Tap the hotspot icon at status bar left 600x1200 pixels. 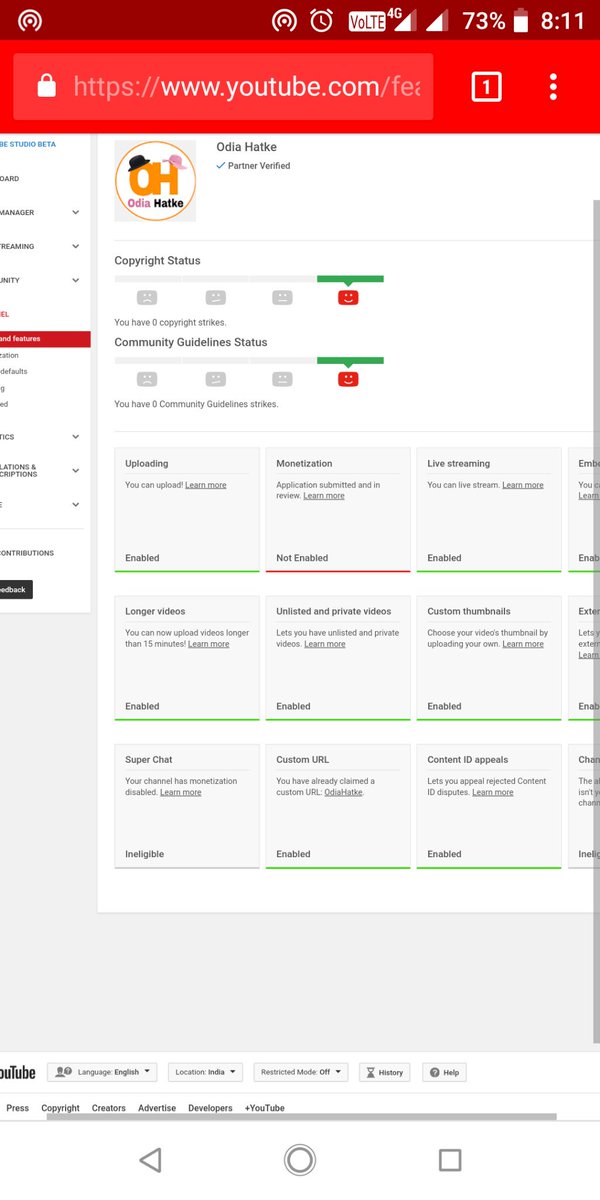pyautogui.click(x=30, y=20)
